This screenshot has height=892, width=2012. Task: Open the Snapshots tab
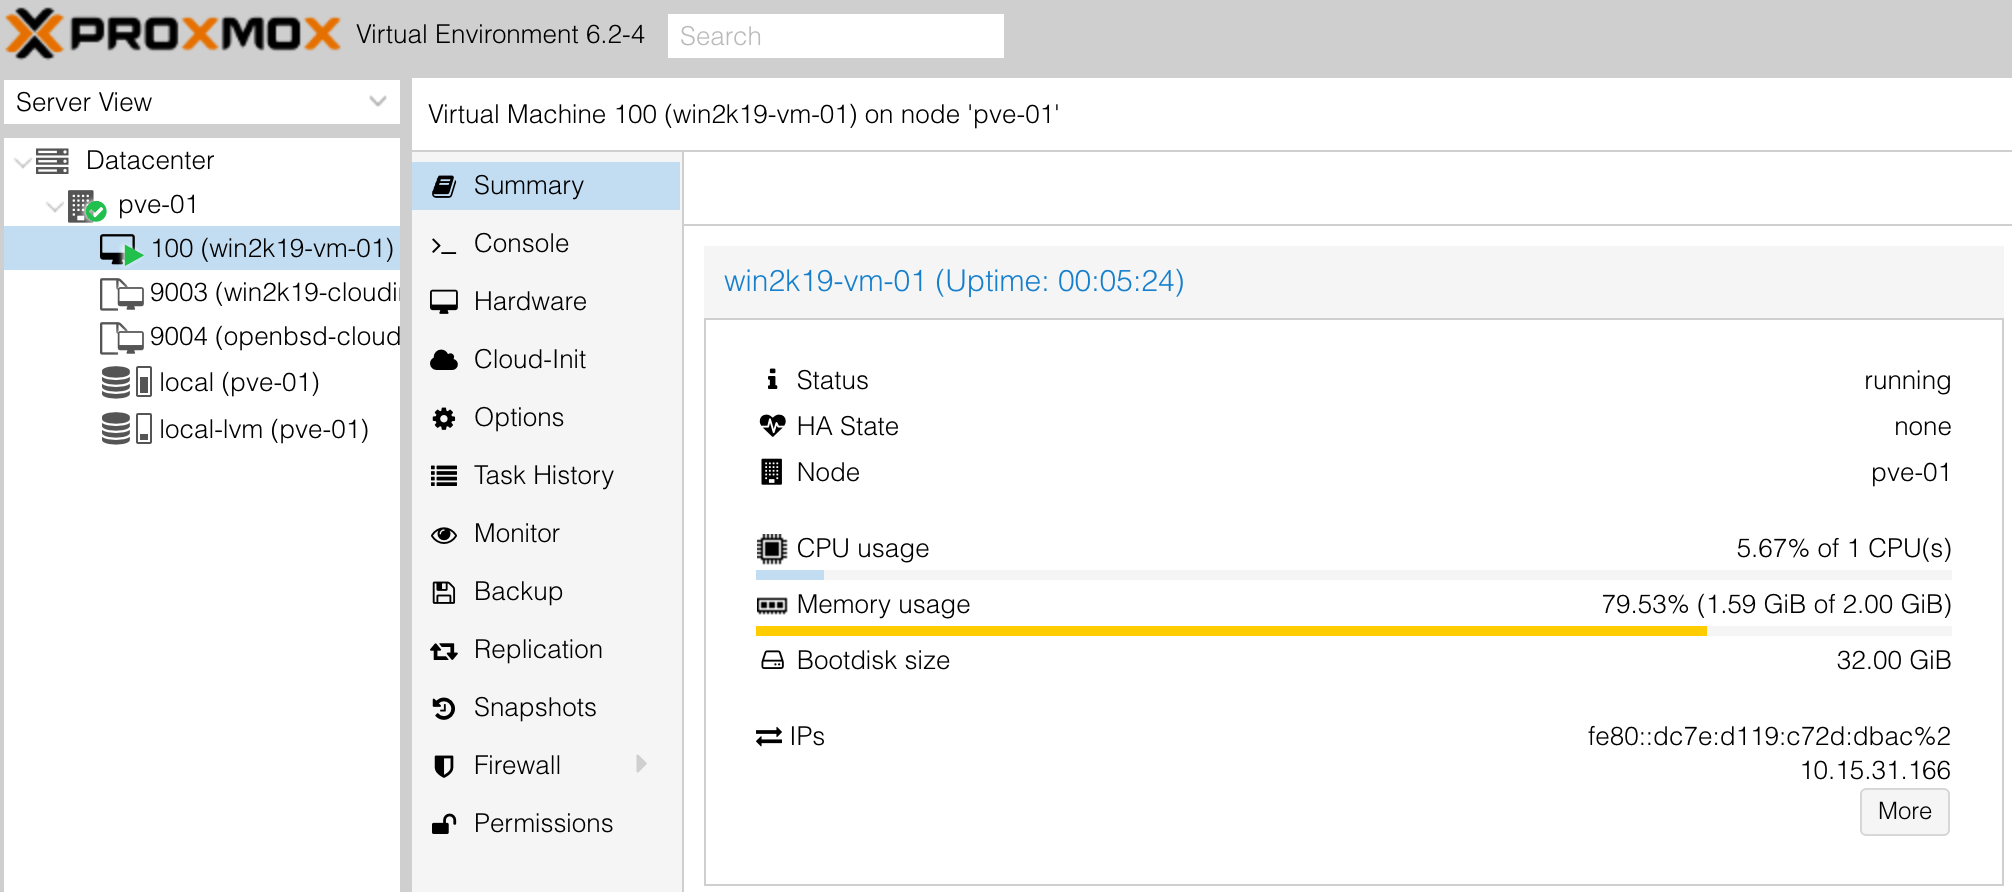(x=546, y=708)
